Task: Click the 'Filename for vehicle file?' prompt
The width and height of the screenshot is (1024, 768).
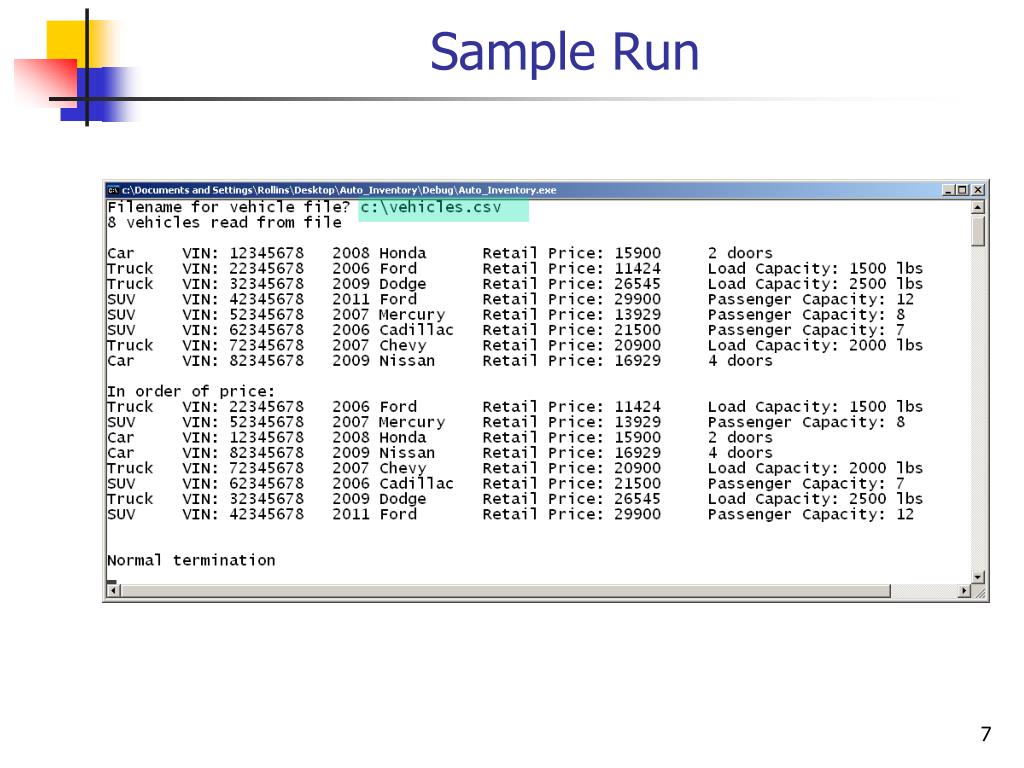Action: (x=229, y=207)
